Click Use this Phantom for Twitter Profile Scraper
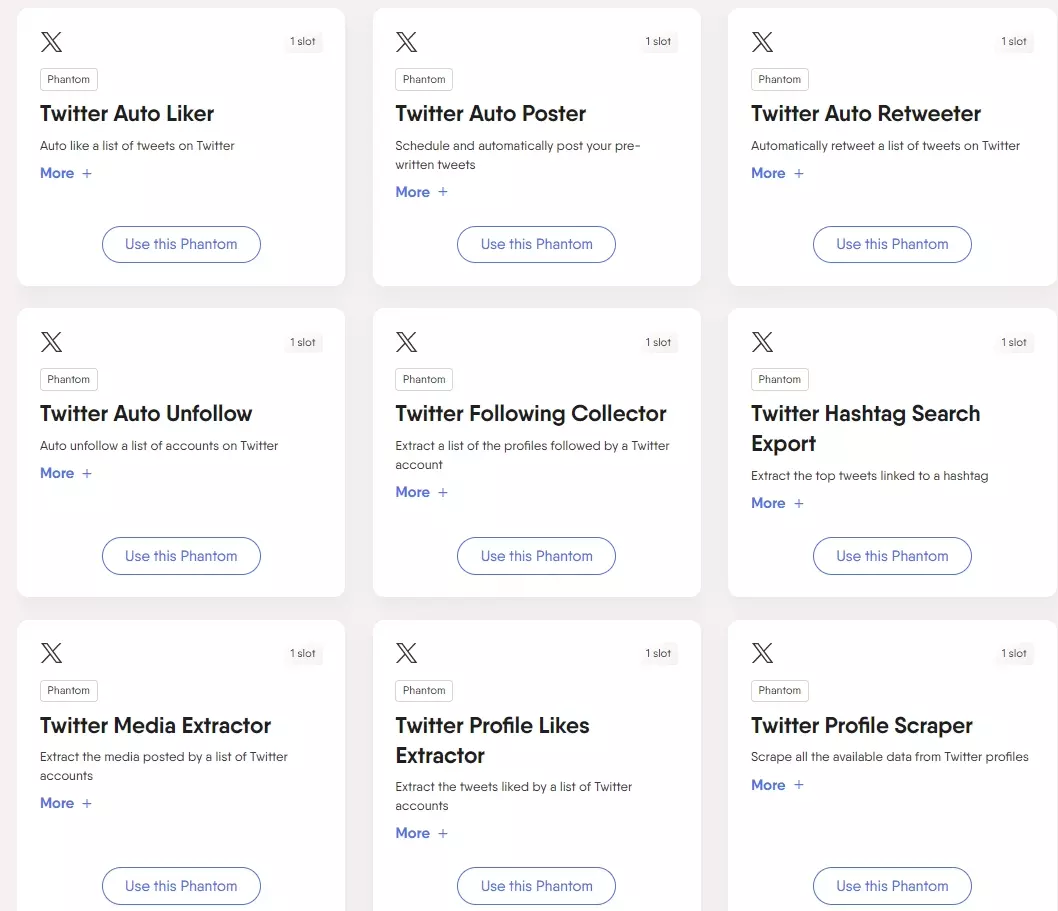This screenshot has width=1058, height=911. (891, 886)
